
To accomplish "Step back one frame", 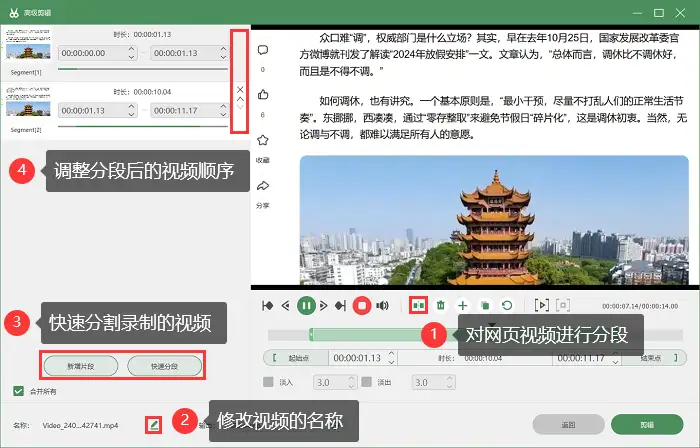I will (286, 306).
